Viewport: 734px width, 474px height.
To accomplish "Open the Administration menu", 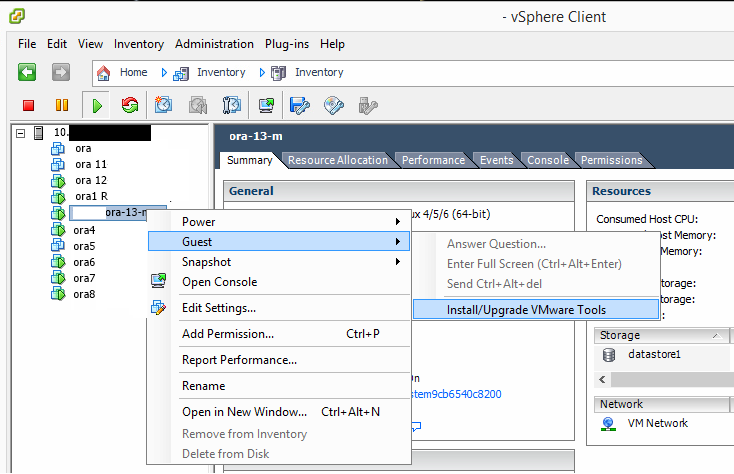I will (214, 44).
